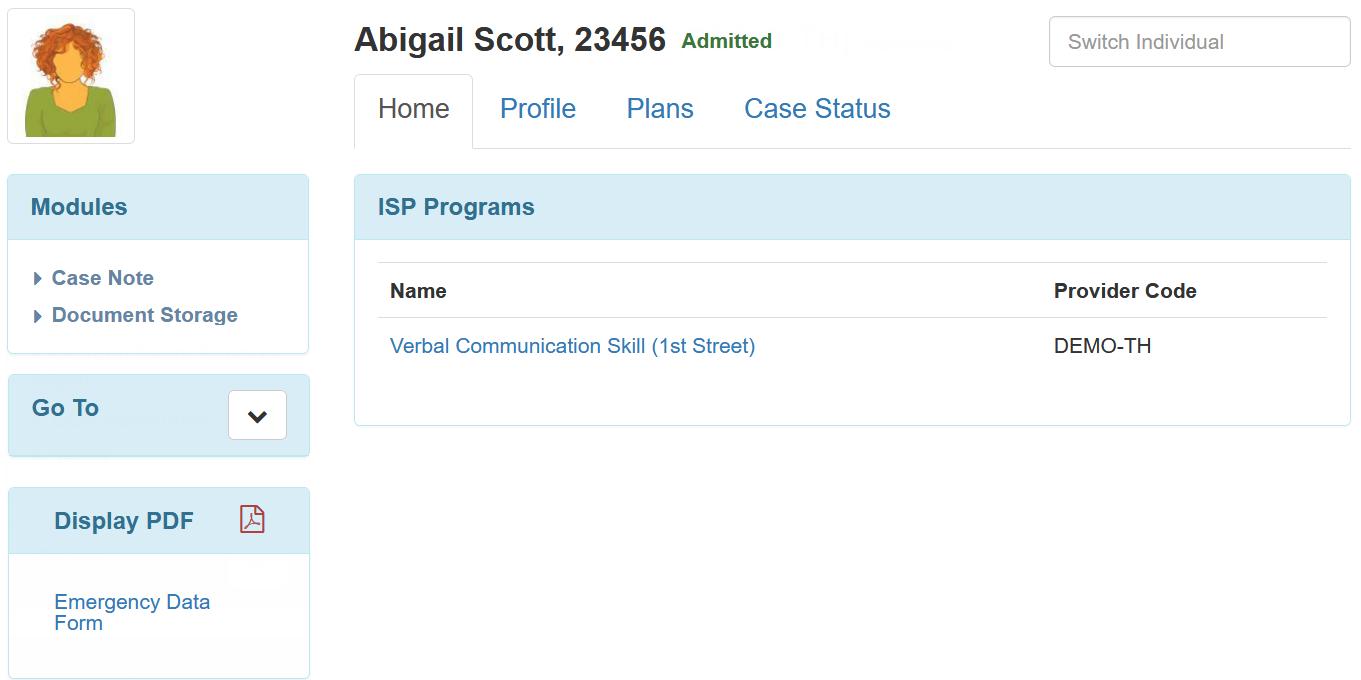Expand the Document Storage module arrow
Viewport: 1361px width, 680px height.
[38, 316]
